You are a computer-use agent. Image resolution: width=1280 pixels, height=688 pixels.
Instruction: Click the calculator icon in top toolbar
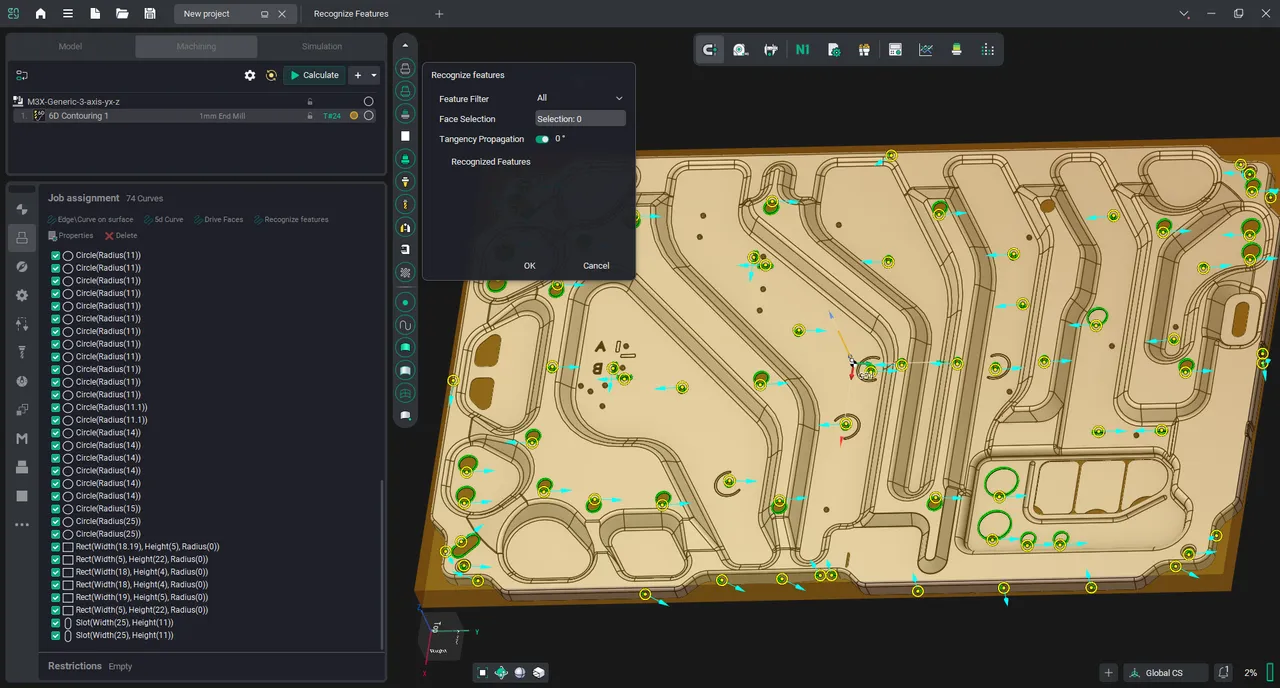point(895,49)
